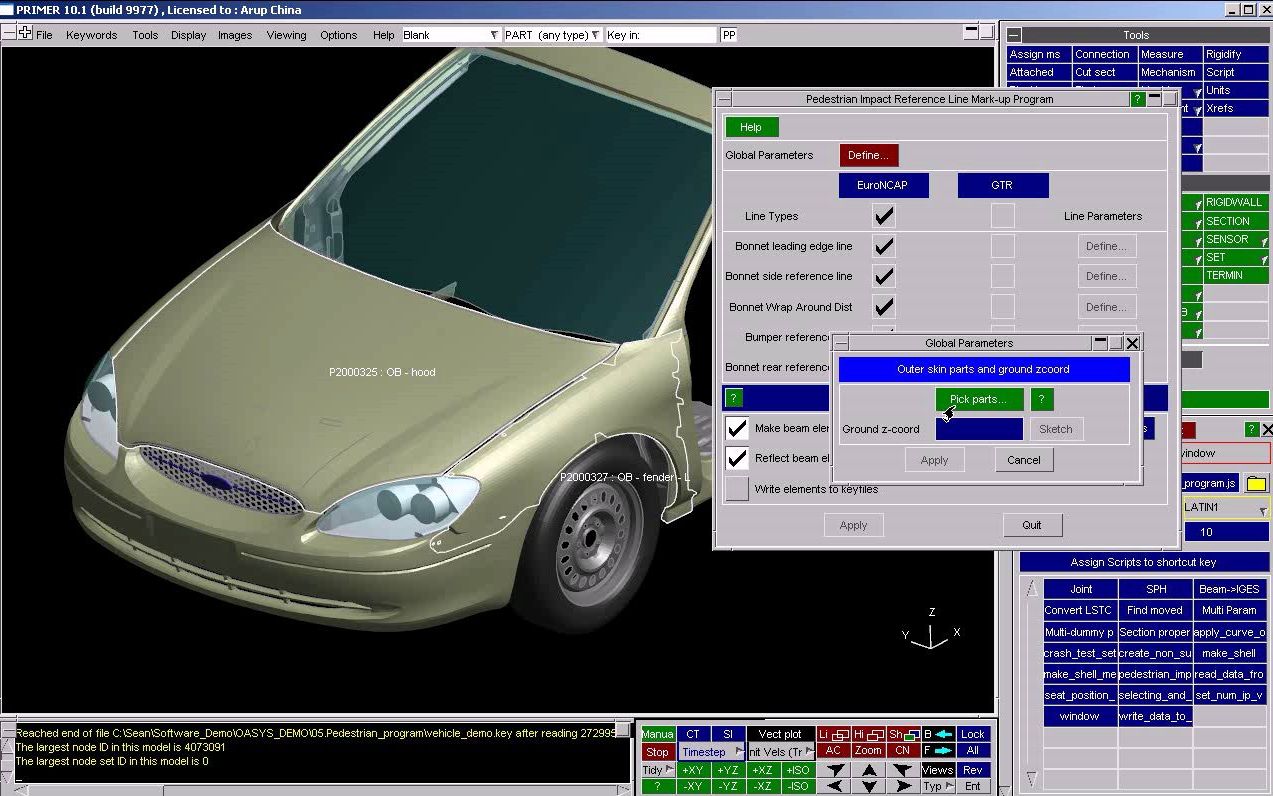Expand the LATIN1 encoding dropdown
The image size is (1273, 796).
coord(1225,507)
